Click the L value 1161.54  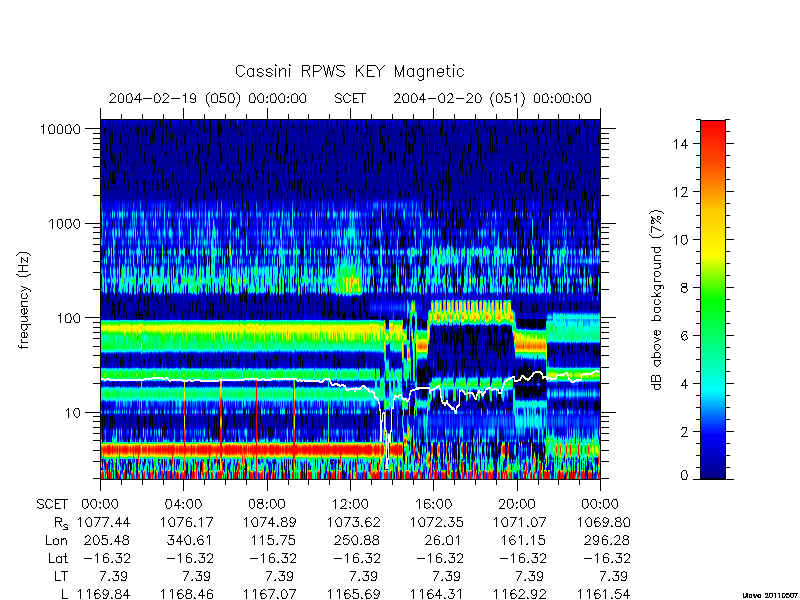click(604, 594)
